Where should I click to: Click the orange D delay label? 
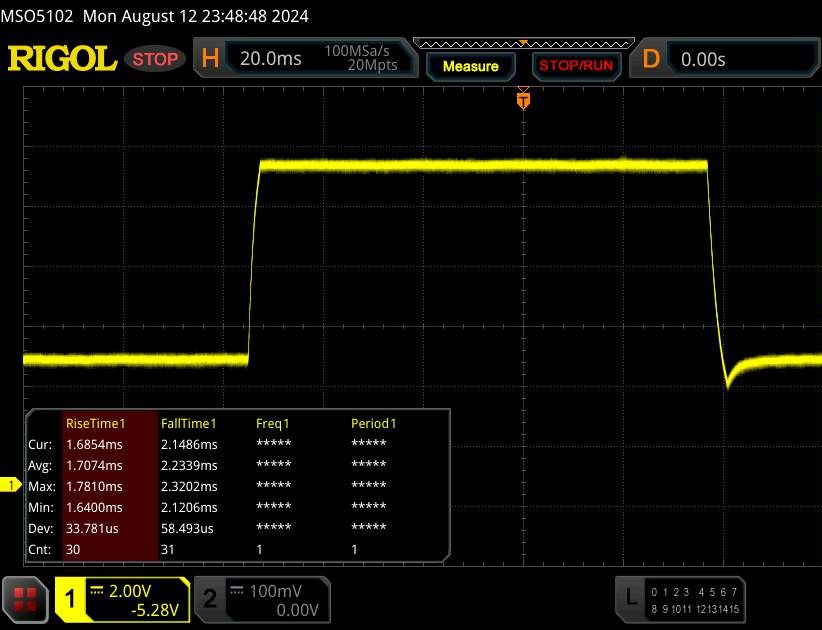click(651, 59)
